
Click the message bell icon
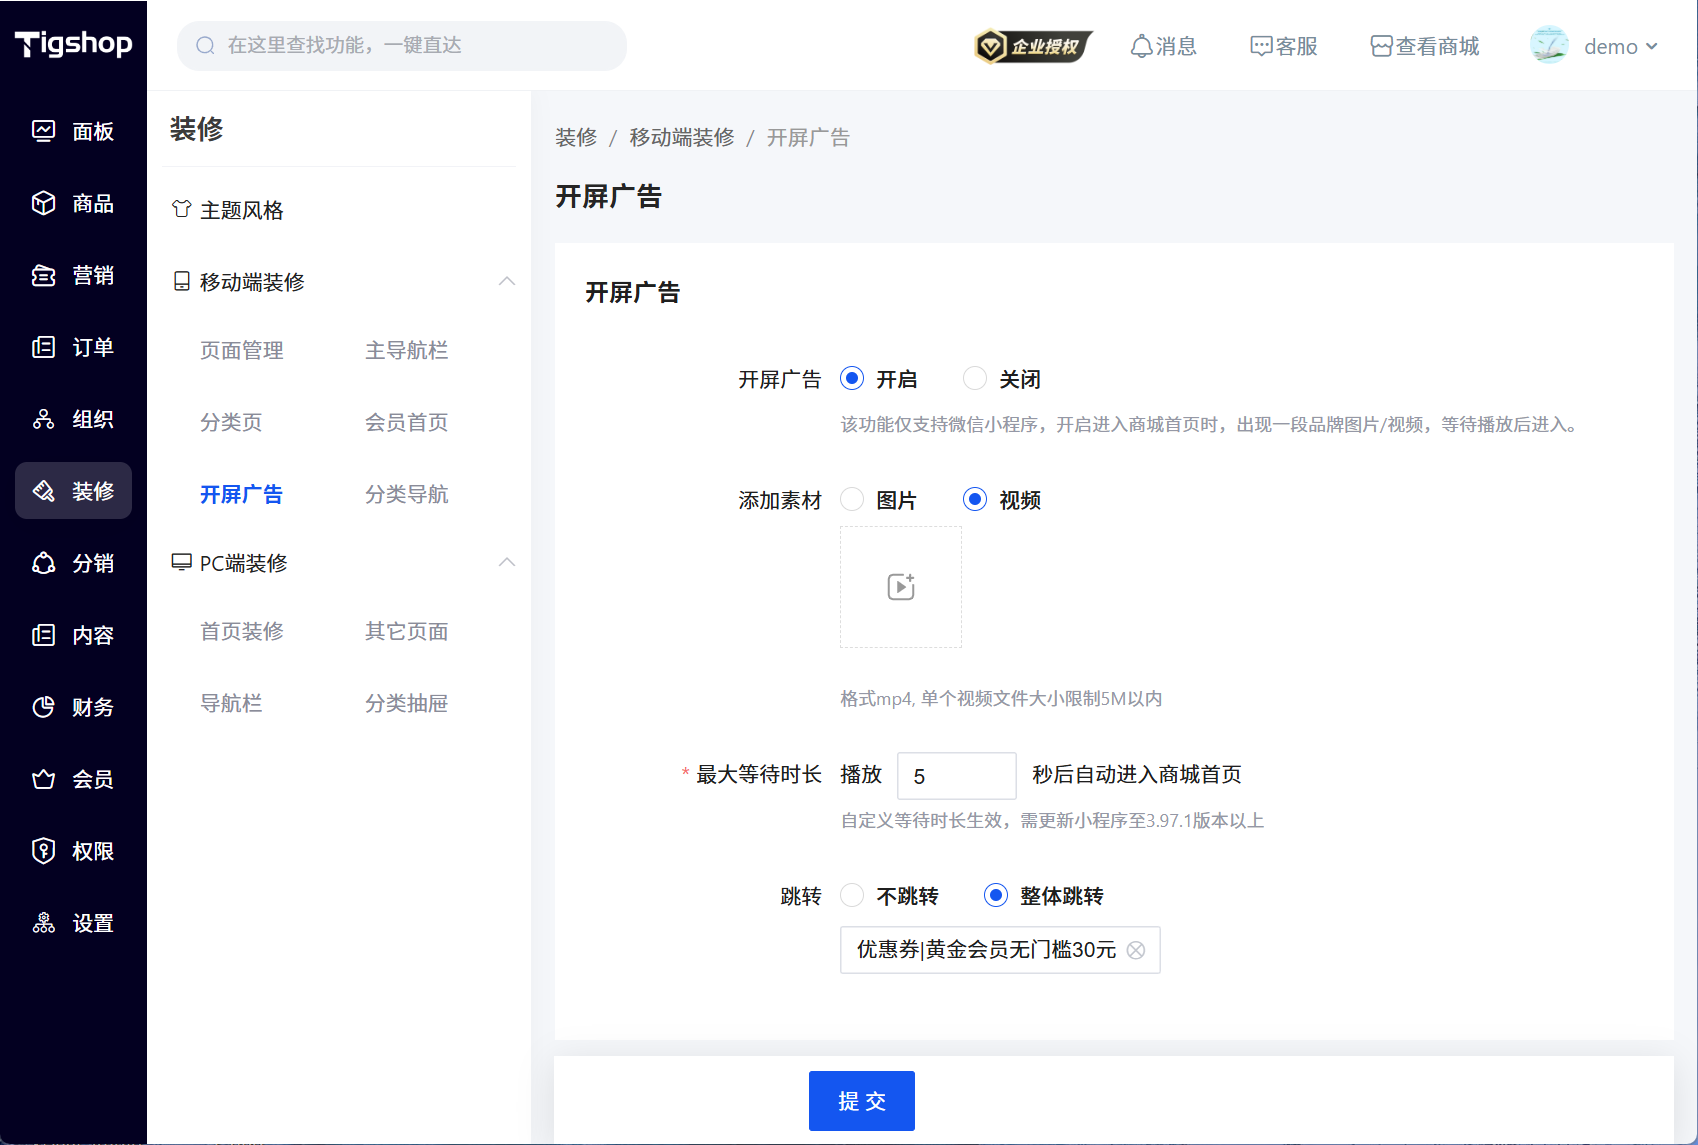(x=1141, y=46)
